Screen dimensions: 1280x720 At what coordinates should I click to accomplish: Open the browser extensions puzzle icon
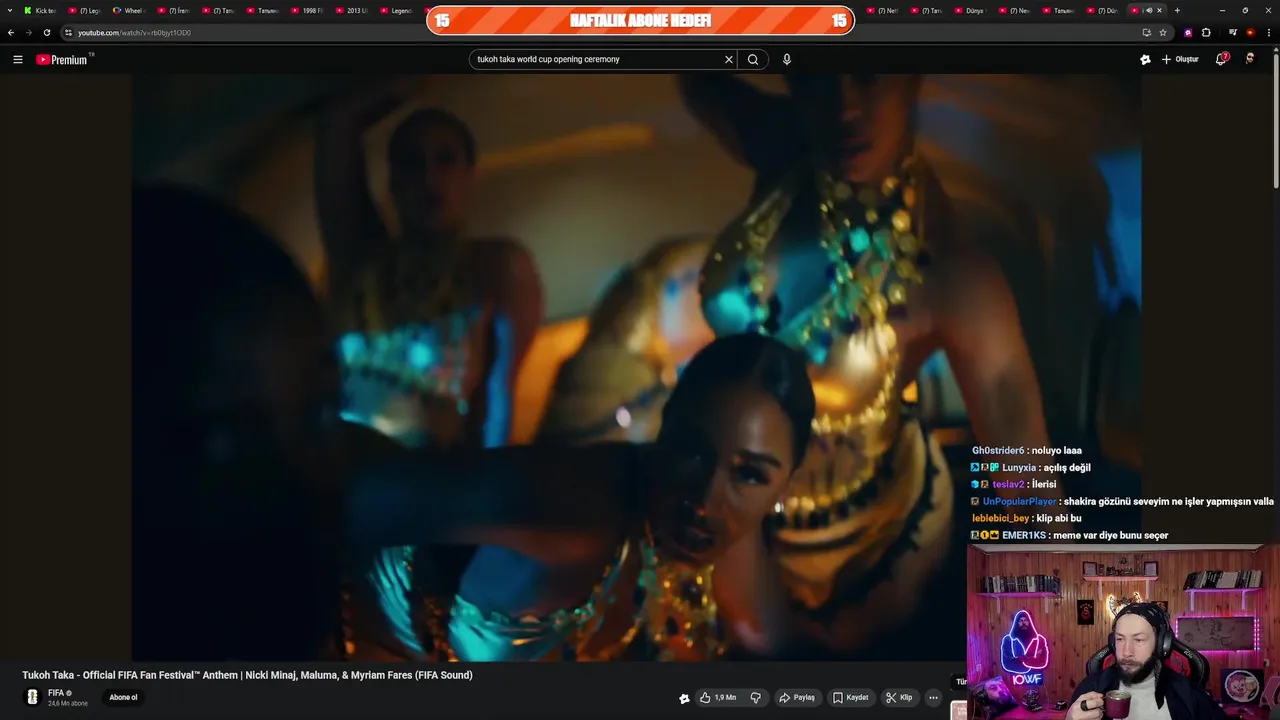pyautogui.click(x=1206, y=32)
